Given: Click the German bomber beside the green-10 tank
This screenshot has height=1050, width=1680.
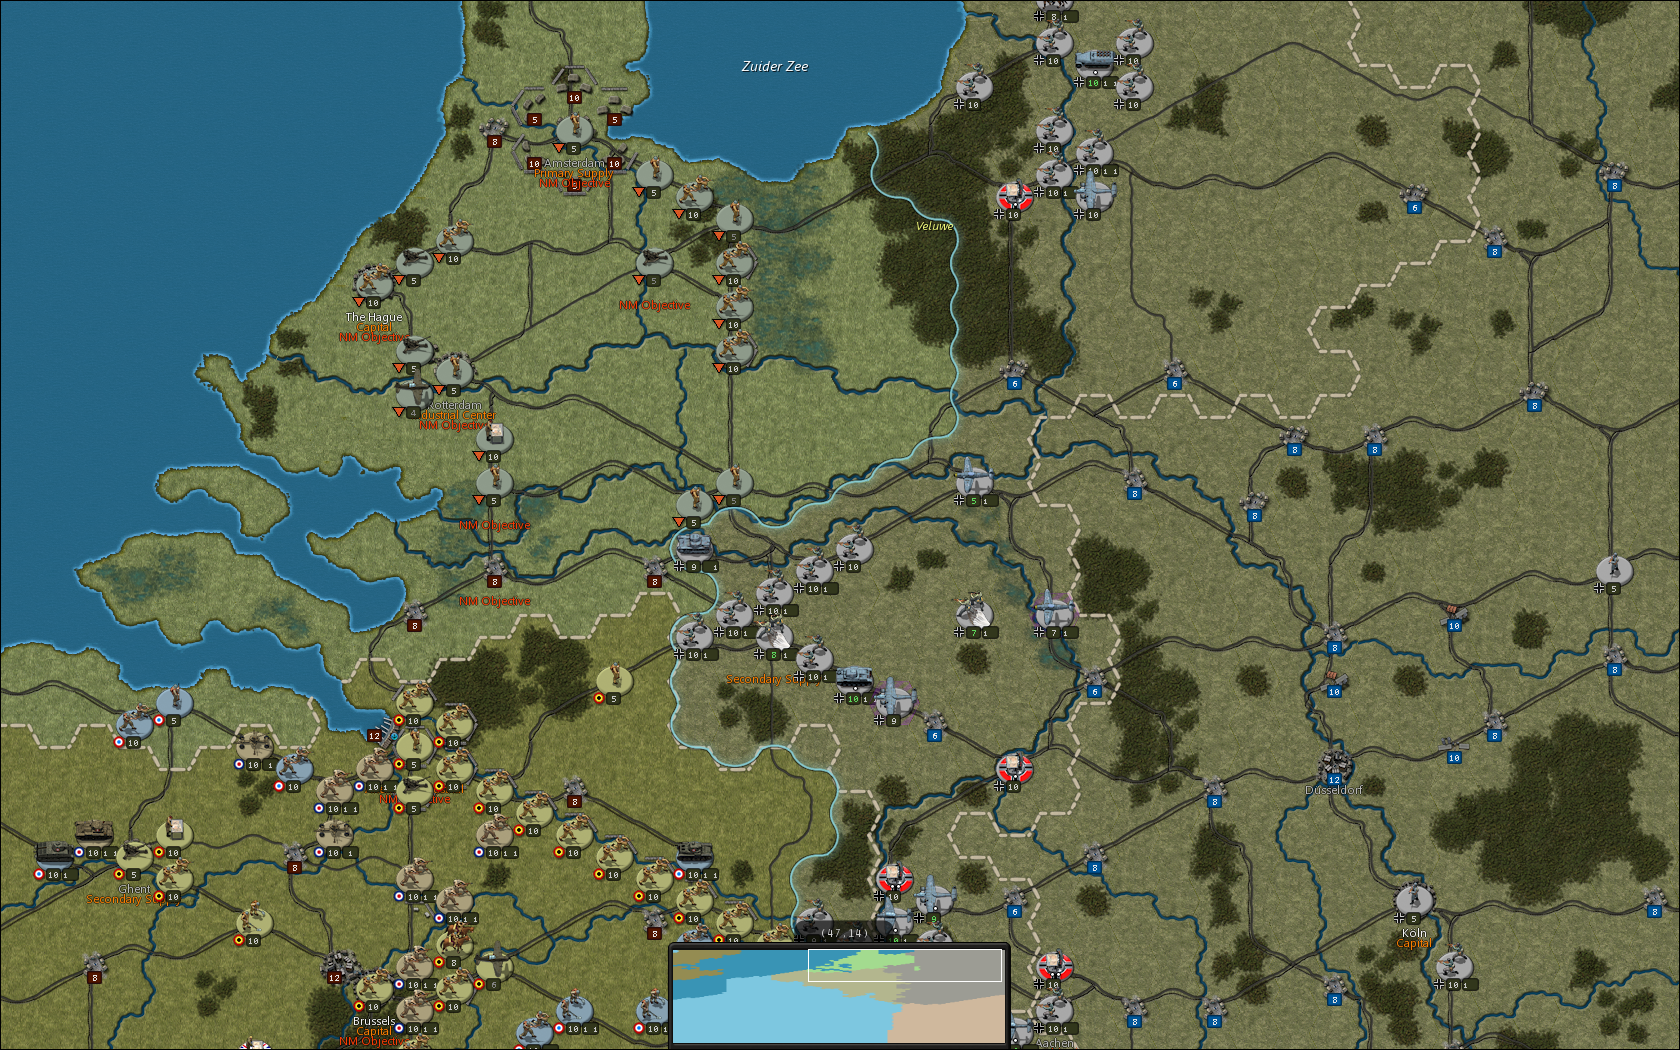Looking at the screenshot, I should [x=894, y=701].
